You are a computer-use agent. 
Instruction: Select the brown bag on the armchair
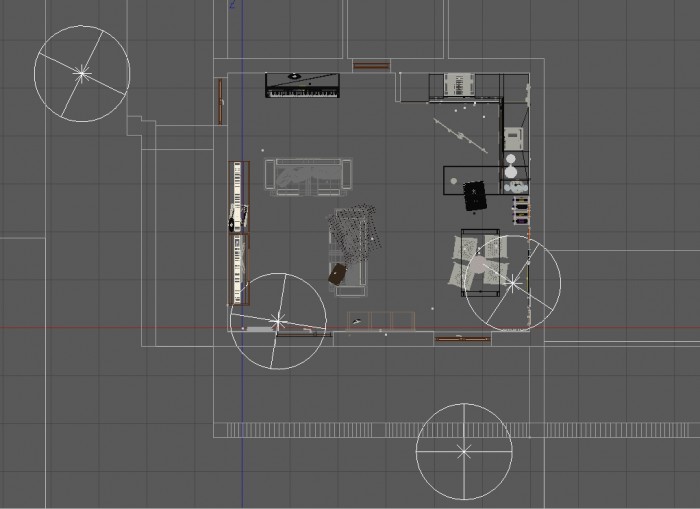coord(338,274)
